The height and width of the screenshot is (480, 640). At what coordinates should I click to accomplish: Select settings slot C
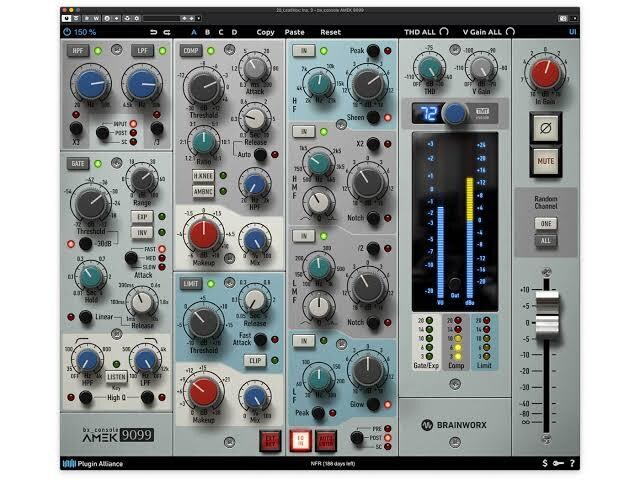(x=221, y=32)
